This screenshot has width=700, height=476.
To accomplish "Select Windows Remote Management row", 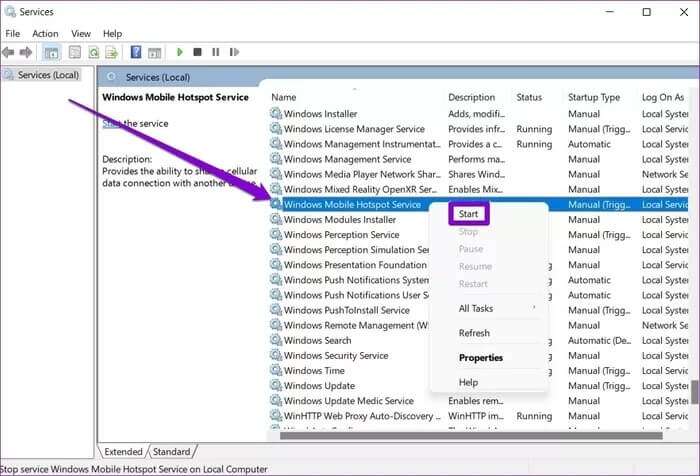I will [x=479, y=326].
